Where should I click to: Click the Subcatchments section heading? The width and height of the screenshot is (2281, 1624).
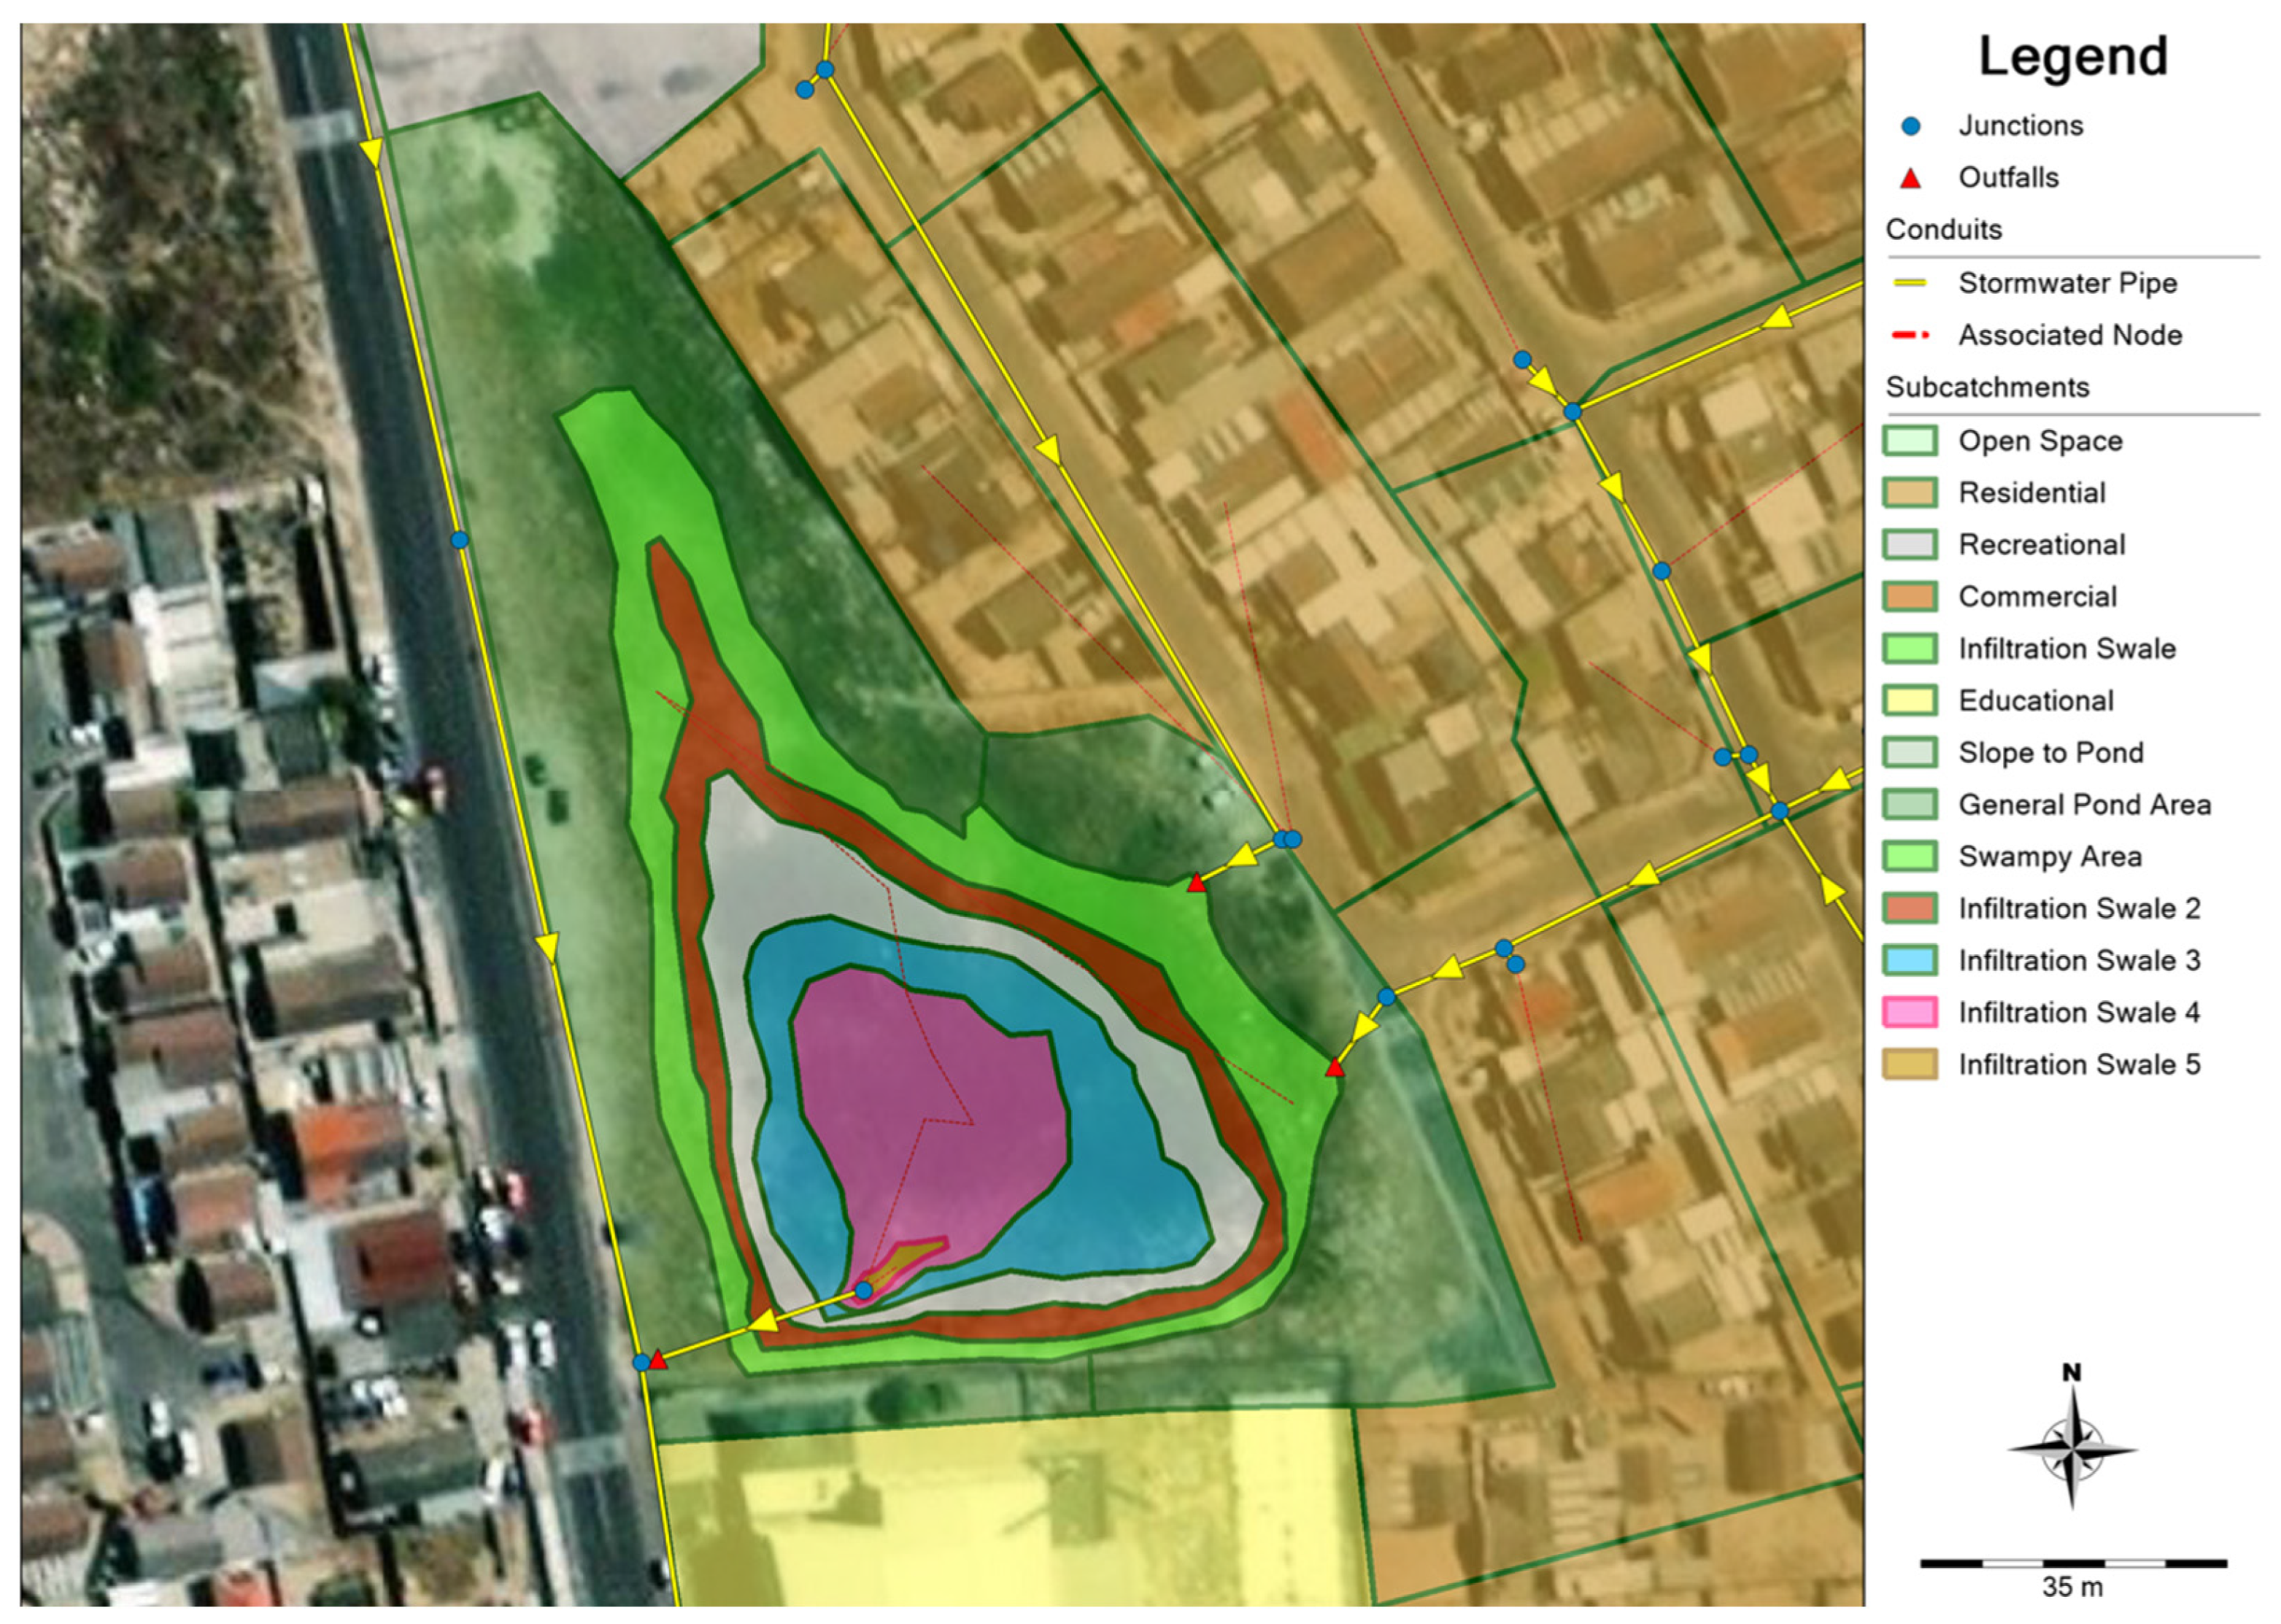click(1987, 387)
